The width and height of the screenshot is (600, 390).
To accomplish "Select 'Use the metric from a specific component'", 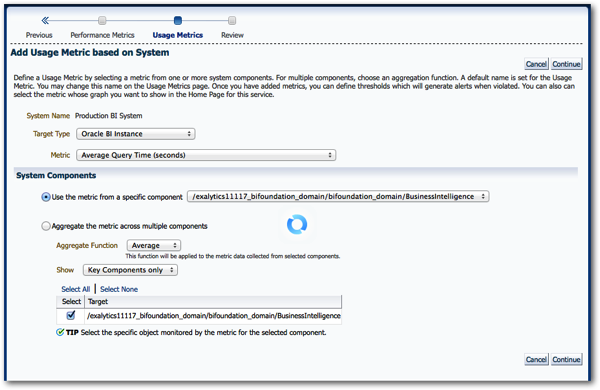I will point(46,197).
